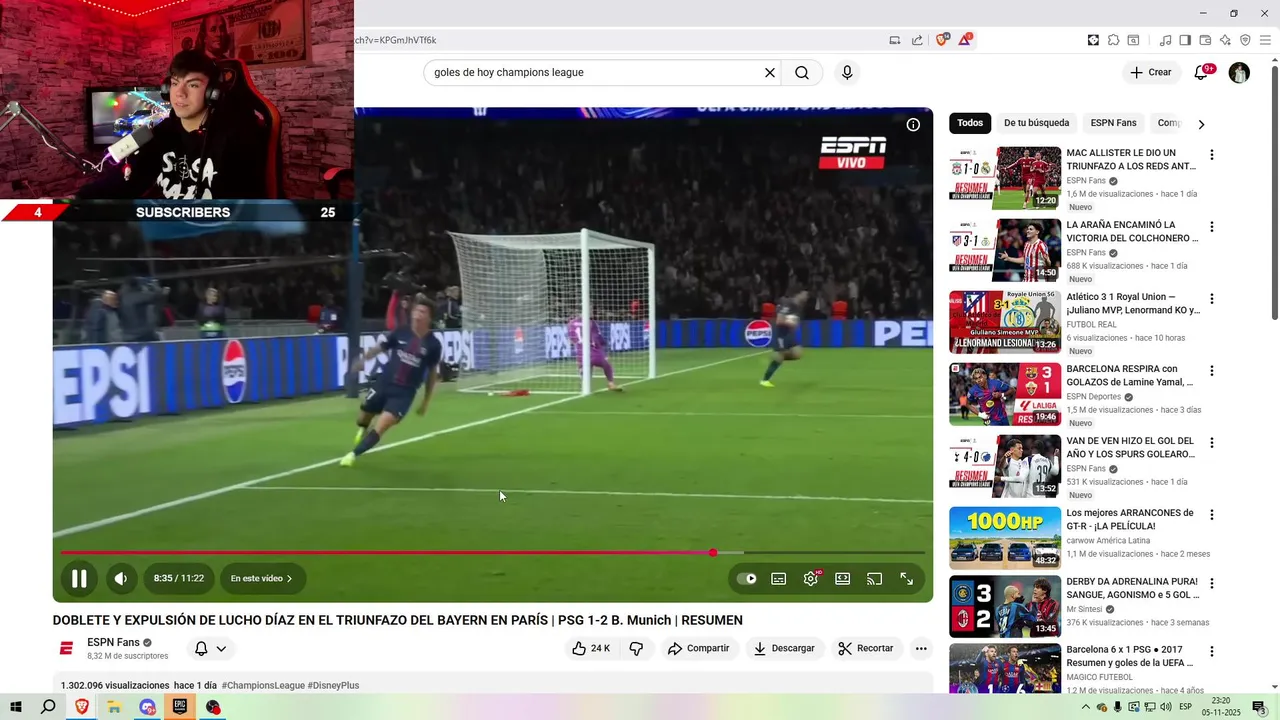Image resolution: width=1280 pixels, height=720 pixels.
Task: Open File Explorer from the taskbar
Action: [114, 707]
